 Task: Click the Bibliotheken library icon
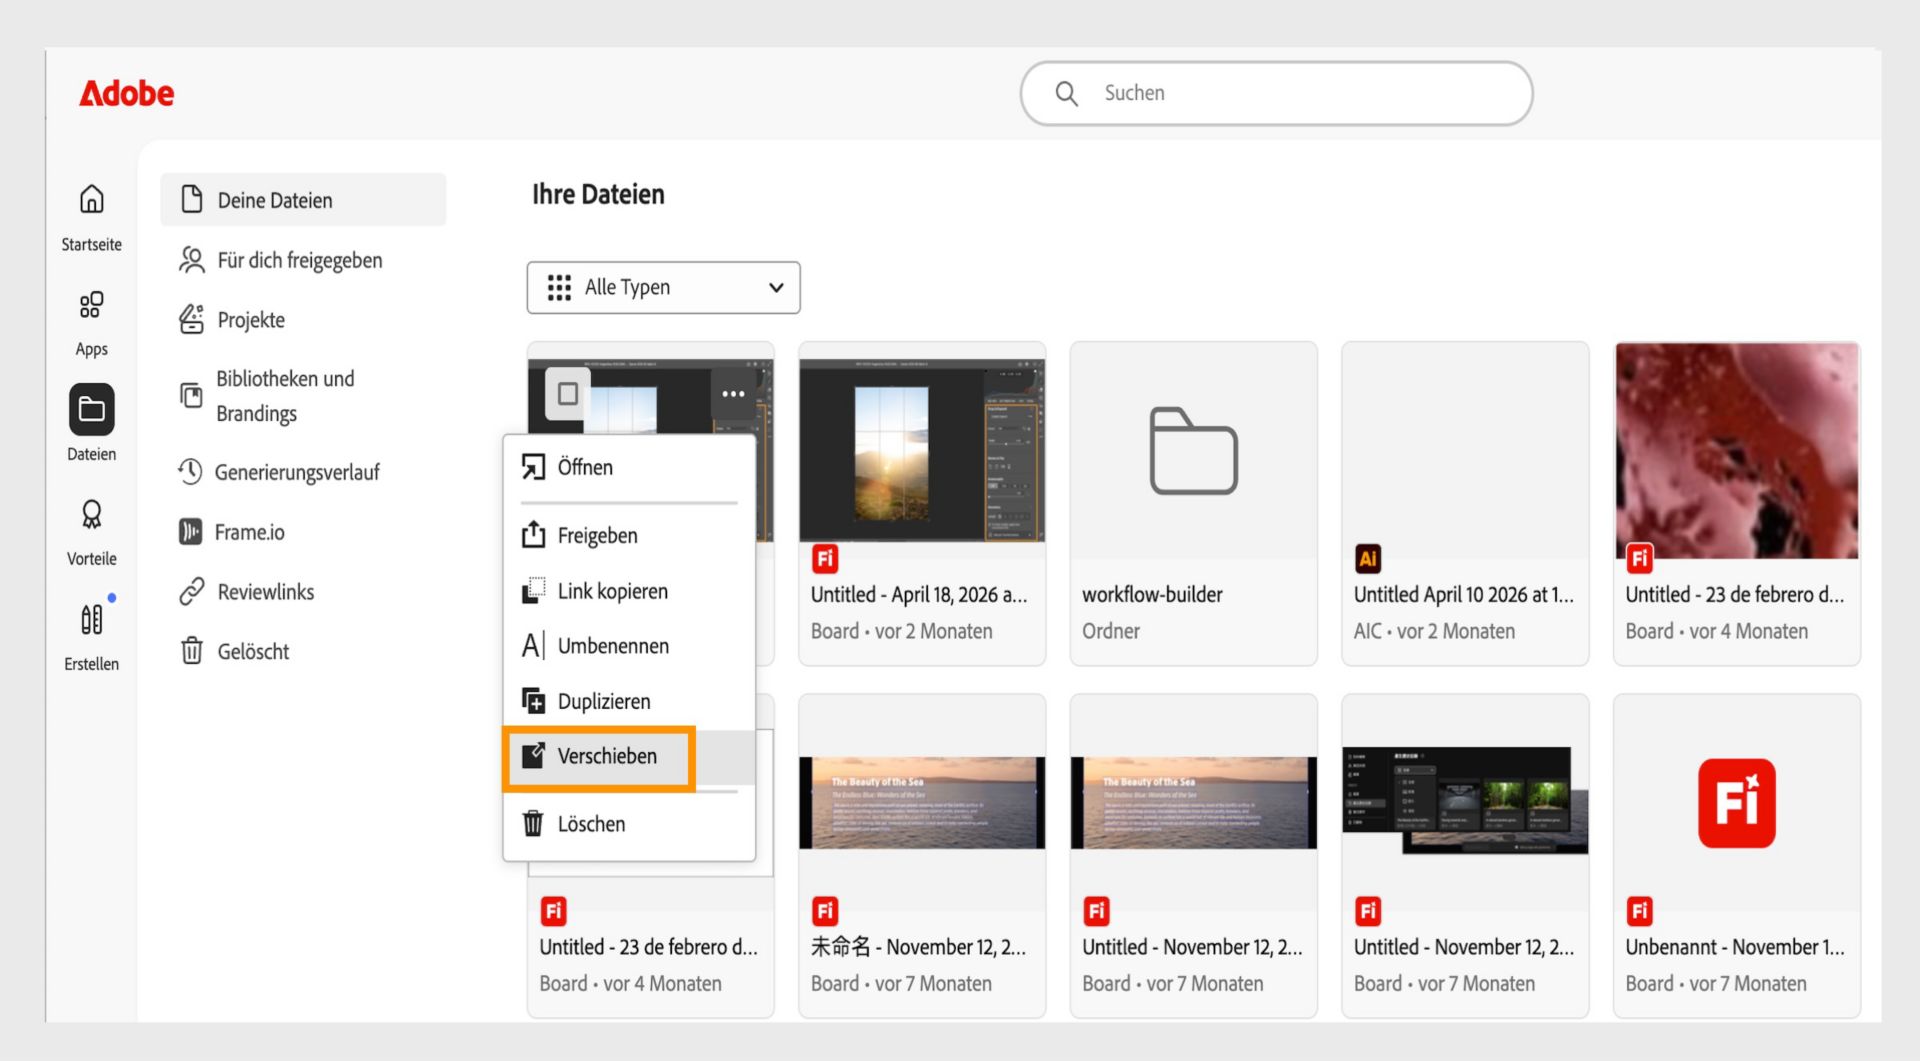click(x=191, y=395)
